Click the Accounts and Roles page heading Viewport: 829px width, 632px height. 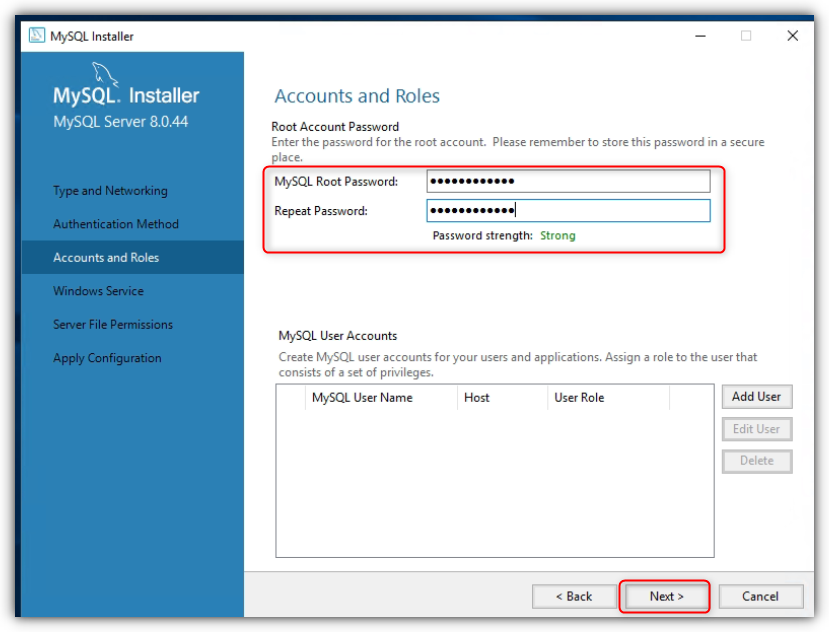357,96
